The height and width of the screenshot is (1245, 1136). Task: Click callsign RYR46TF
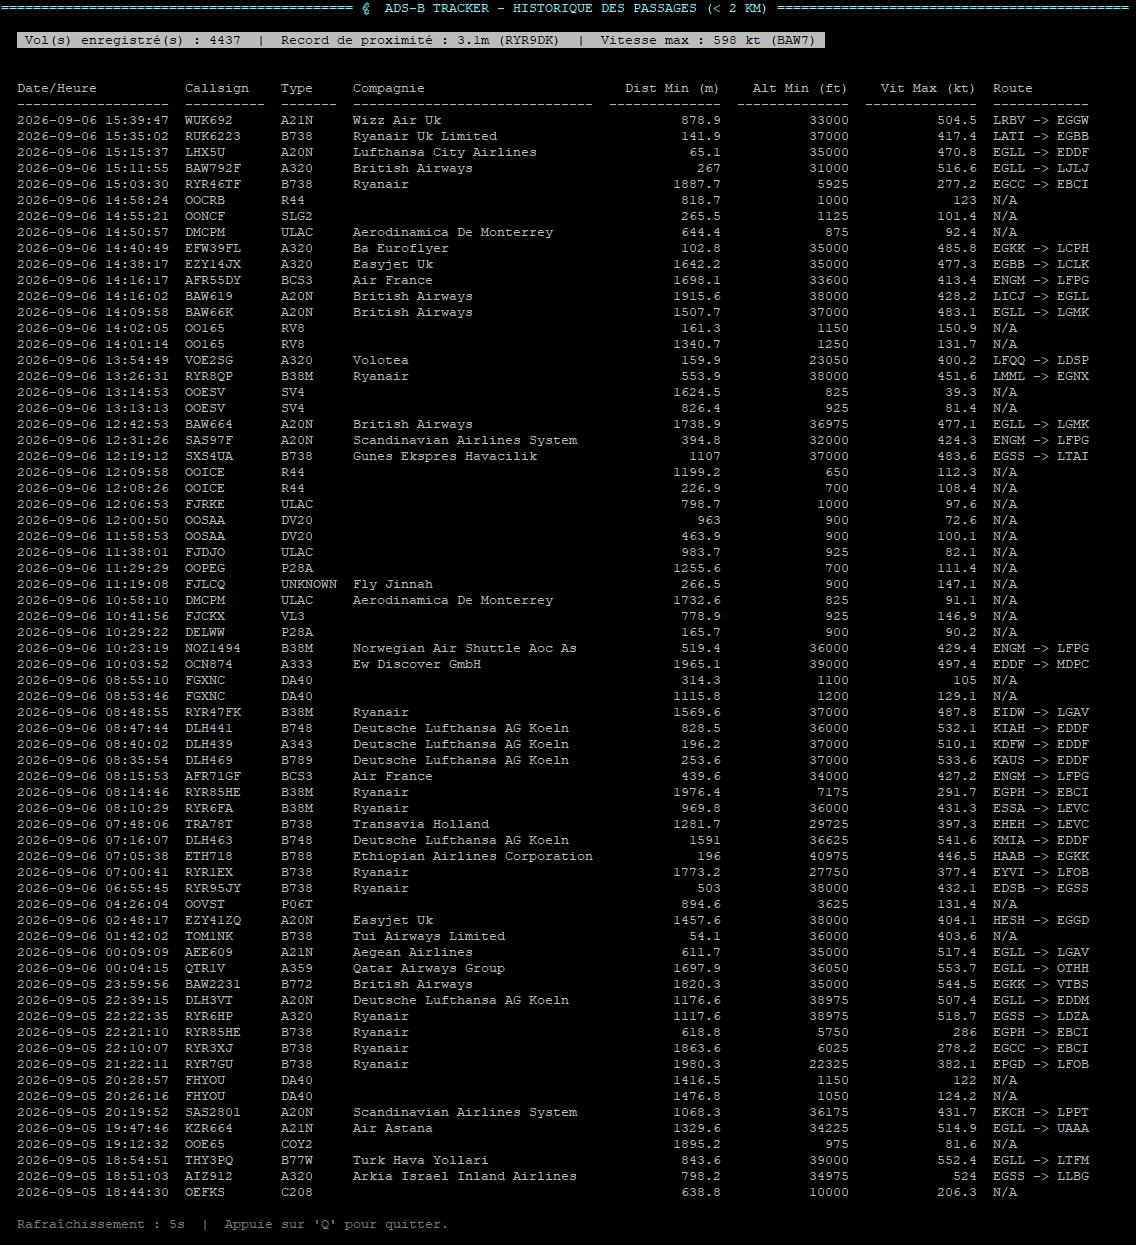pos(213,184)
